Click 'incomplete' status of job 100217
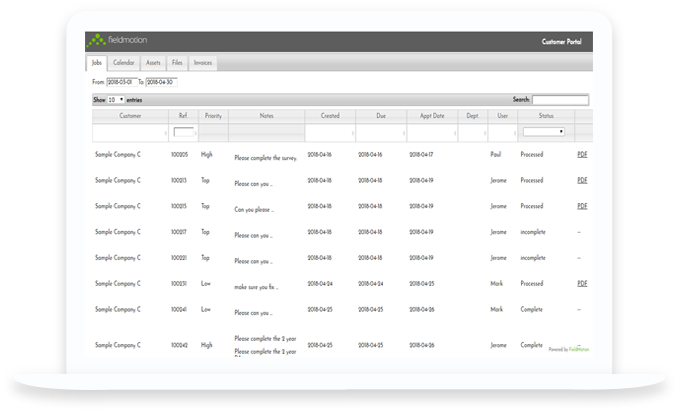680x410 pixels. pos(533,232)
